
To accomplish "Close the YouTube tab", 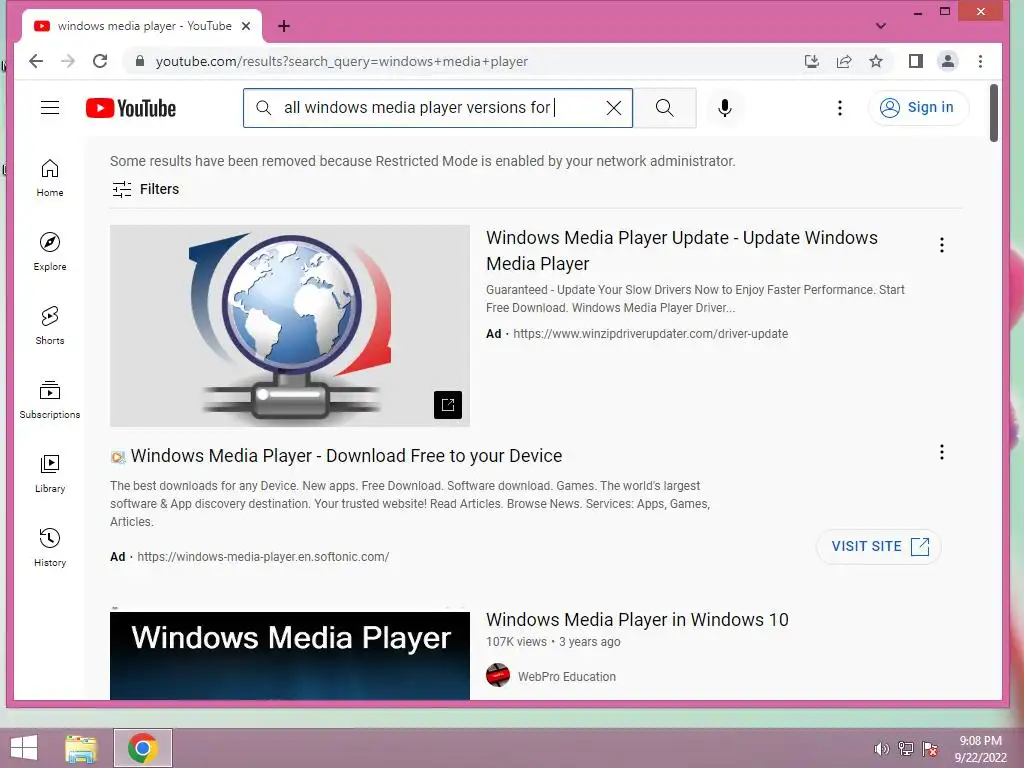I will (246, 26).
